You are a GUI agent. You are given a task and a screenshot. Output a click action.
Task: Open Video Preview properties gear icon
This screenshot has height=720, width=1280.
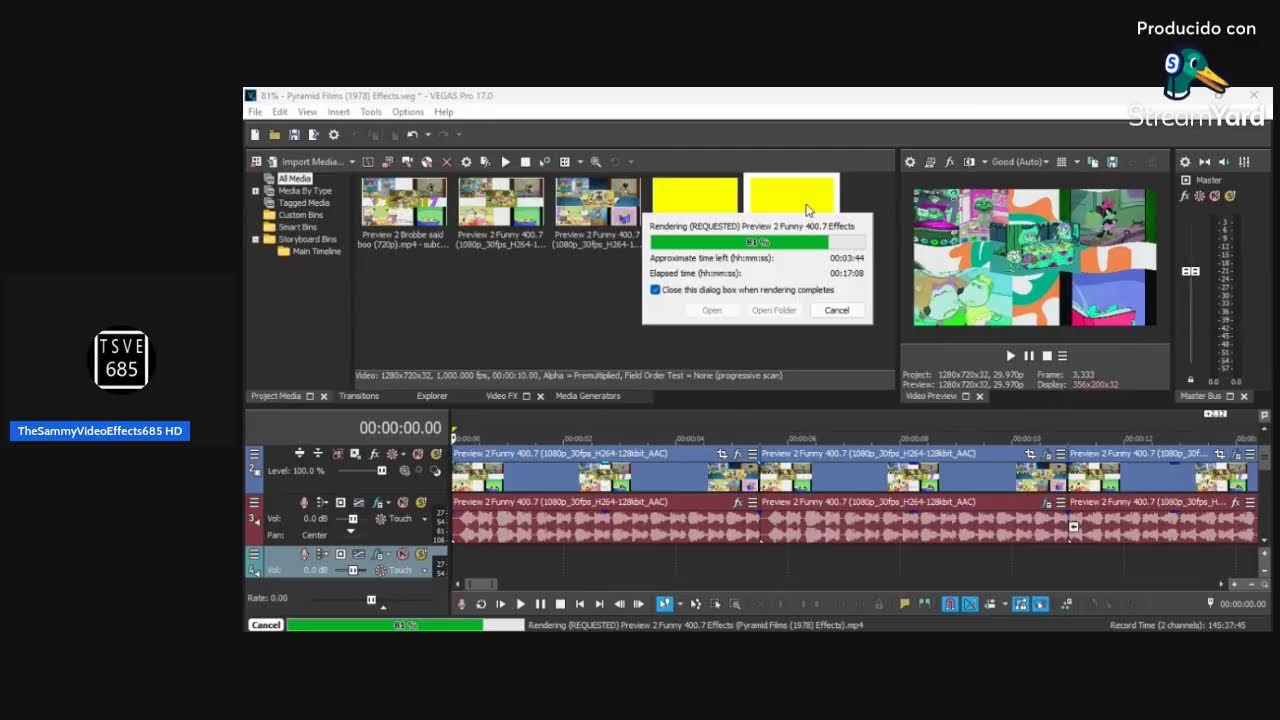click(x=910, y=162)
